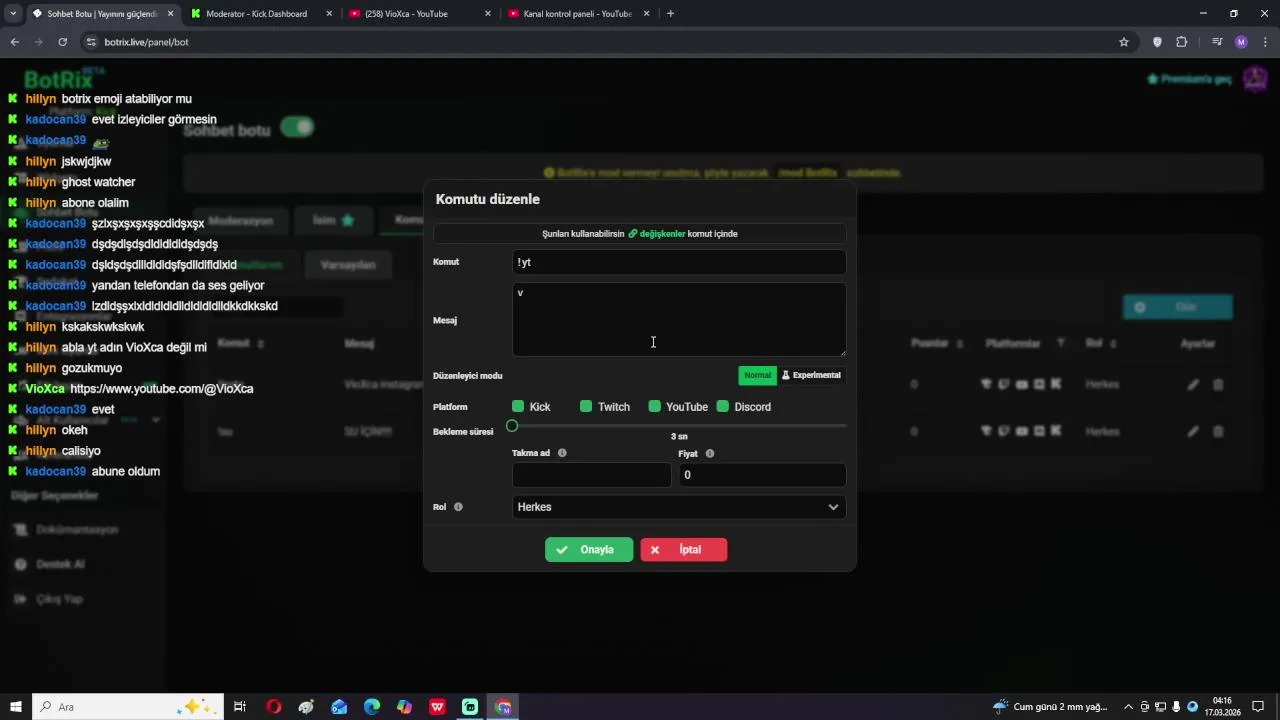The height and width of the screenshot is (720, 1280).
Task: View site information icon in address bar
Action: [91, 42]
